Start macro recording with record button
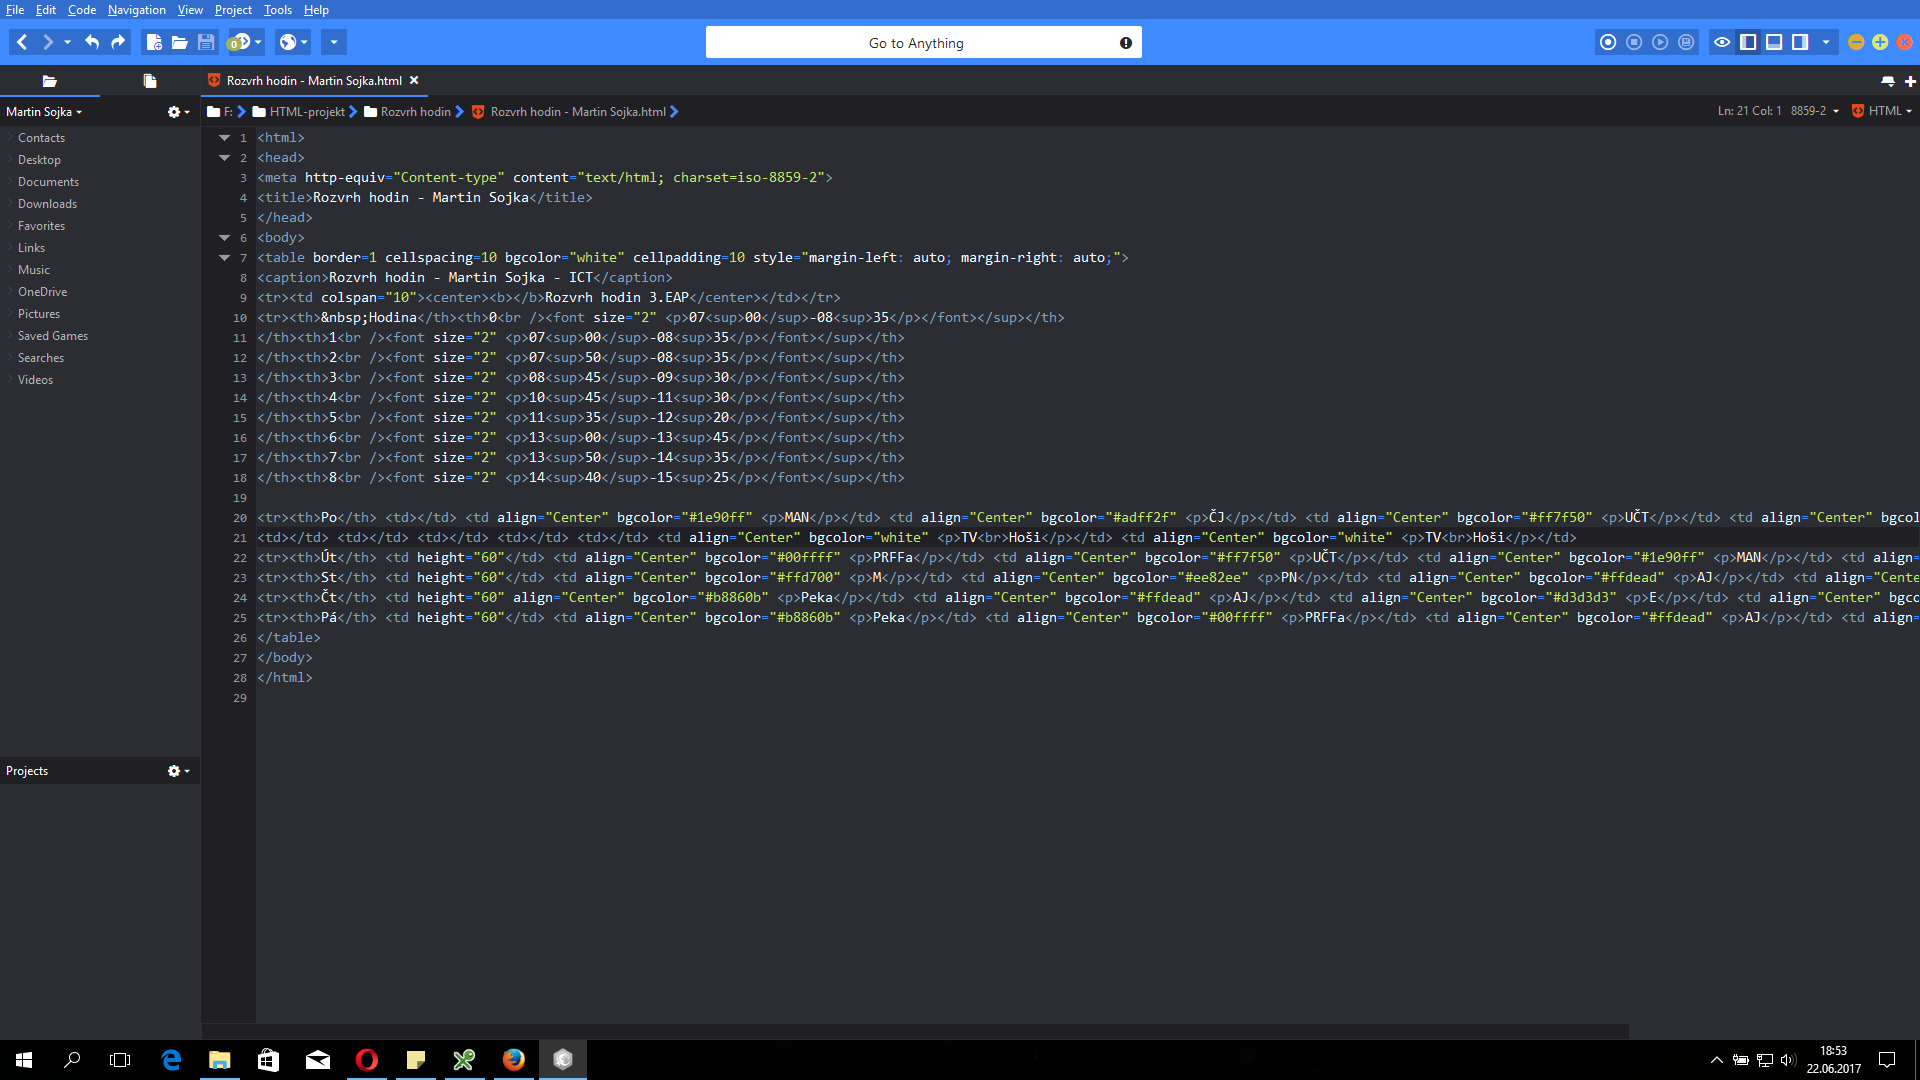 pyautogui.click(x=1608, y=42)
